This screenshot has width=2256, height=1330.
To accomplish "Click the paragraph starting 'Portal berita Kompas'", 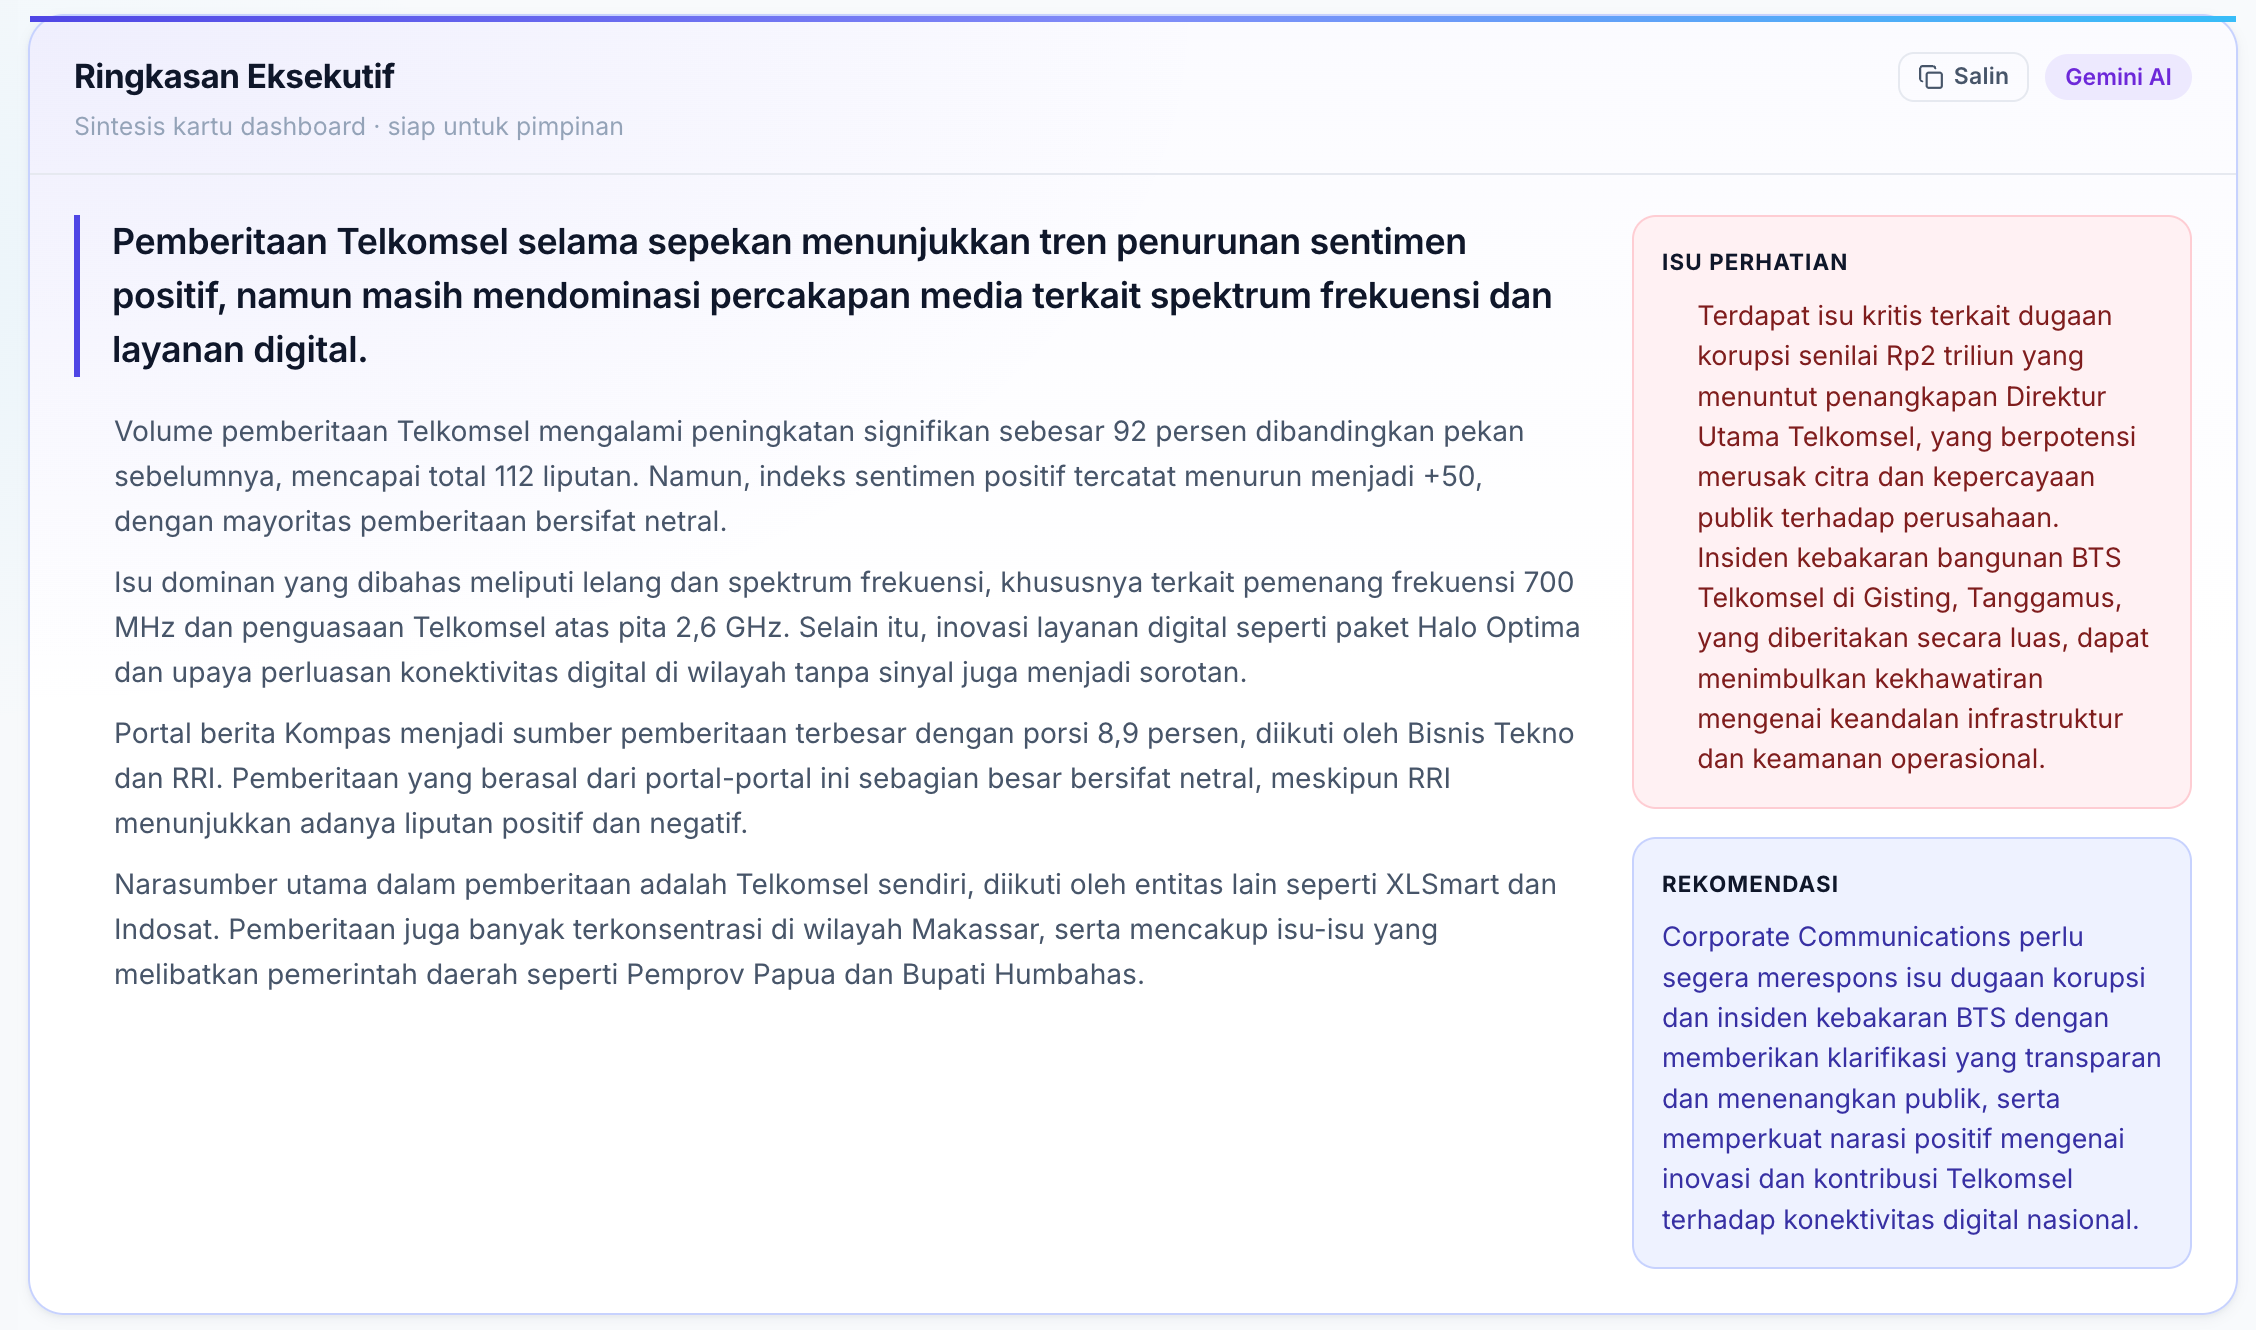I will [x=844, y=778].
